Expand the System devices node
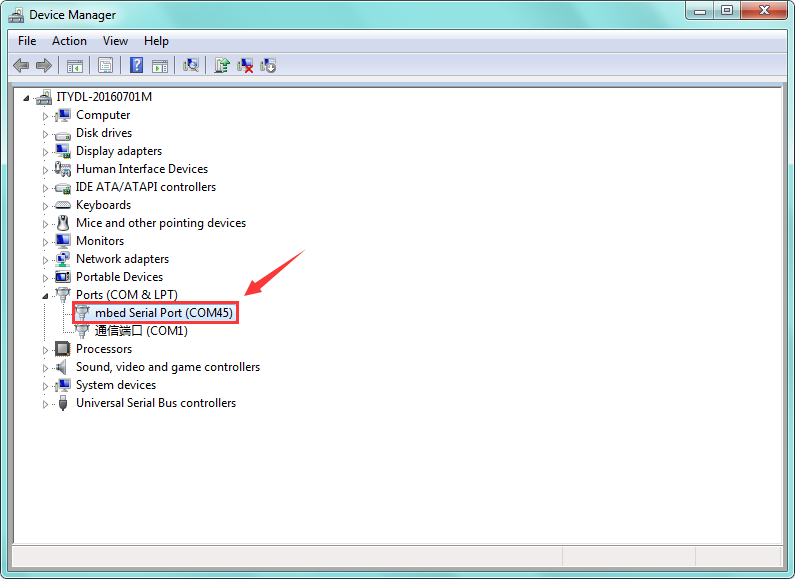Viewport: 795px width, 579px height. pyautogui.click(x=45, y=386)
